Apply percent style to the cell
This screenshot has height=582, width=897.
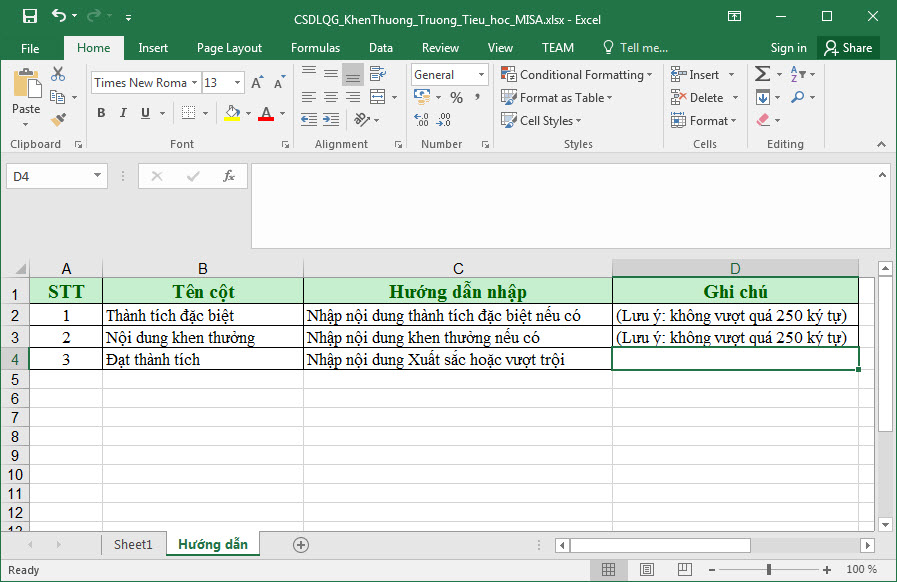pos(456,98)
